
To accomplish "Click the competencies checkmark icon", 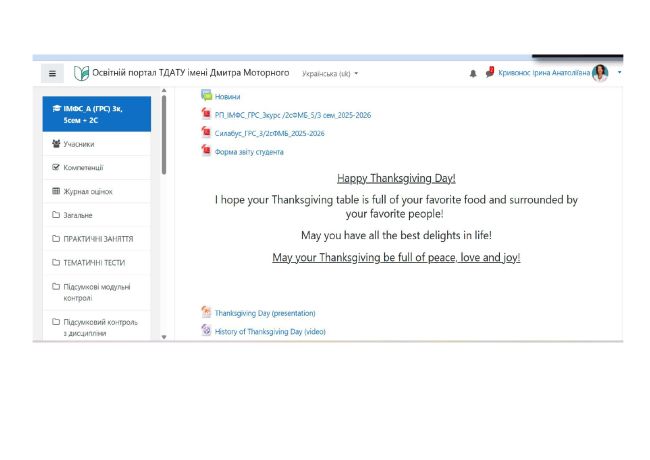I will tap(56, 167).
